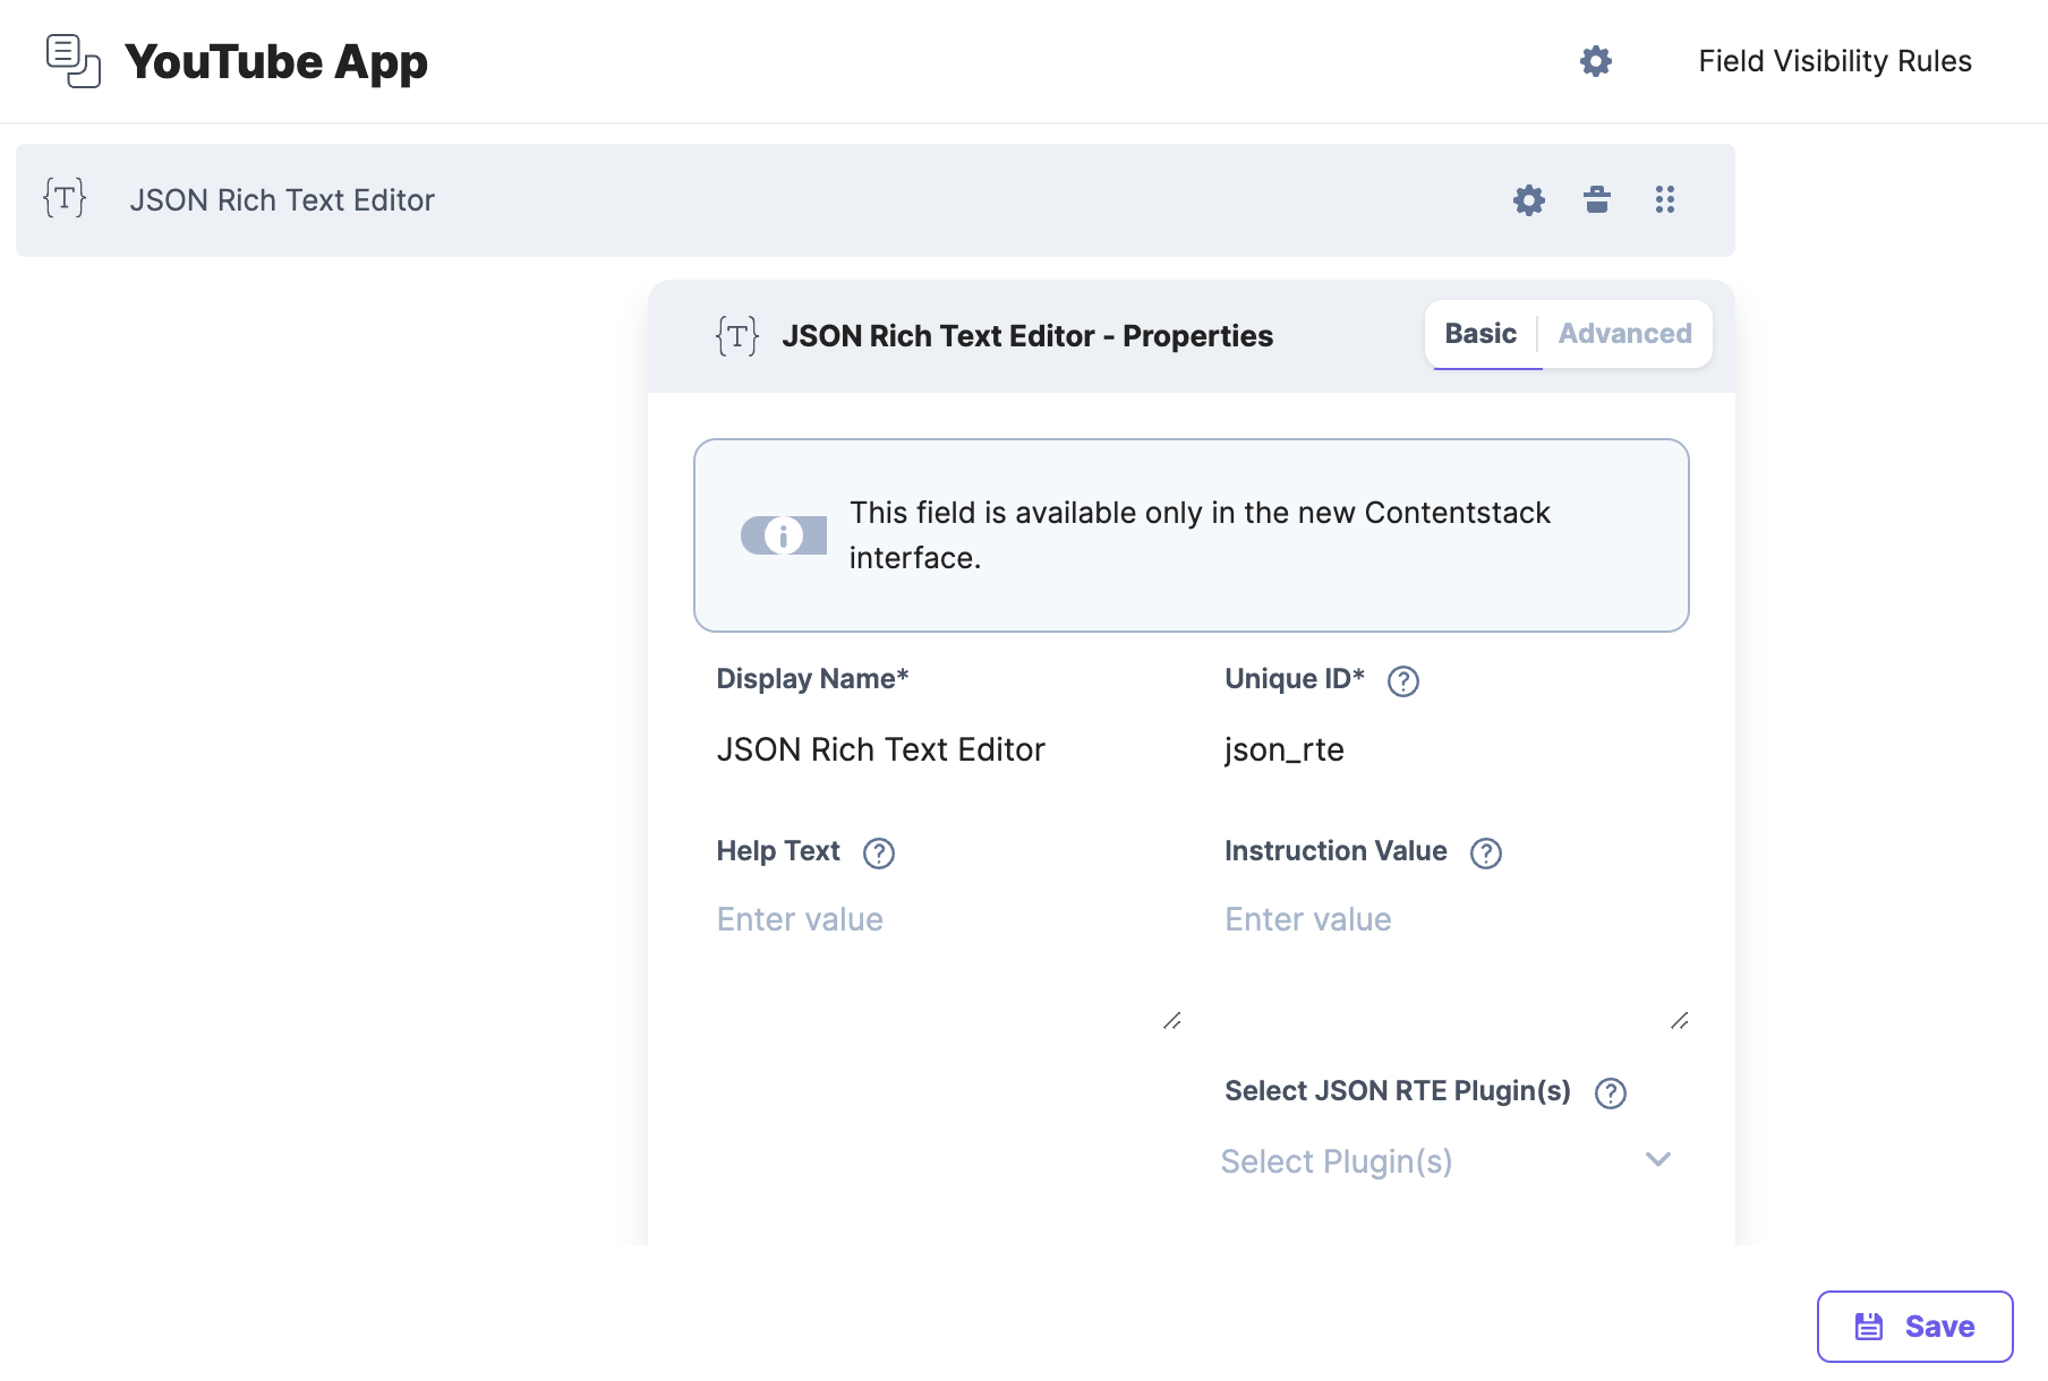Show Unique ID help tooltip icon
Screen dimensions: 2048x1381
pyautogui.click(x=1402, y=680)
